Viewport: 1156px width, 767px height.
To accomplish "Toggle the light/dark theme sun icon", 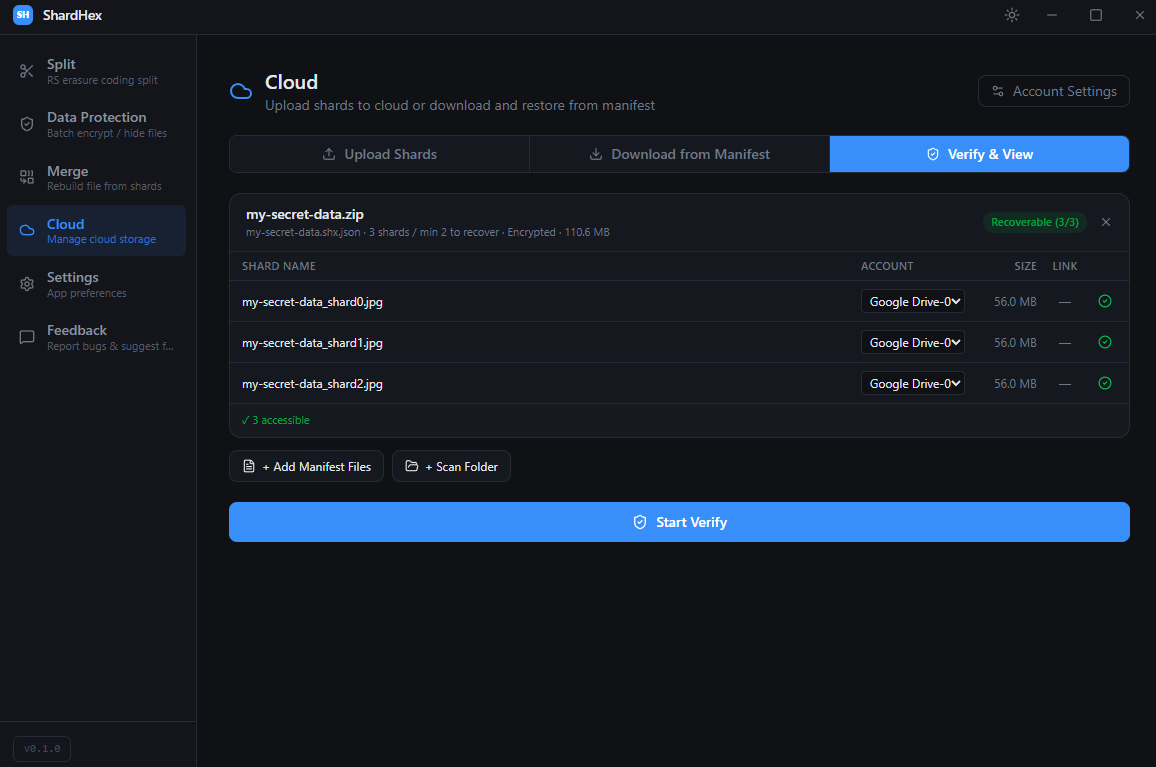I will pos(1012,15).
